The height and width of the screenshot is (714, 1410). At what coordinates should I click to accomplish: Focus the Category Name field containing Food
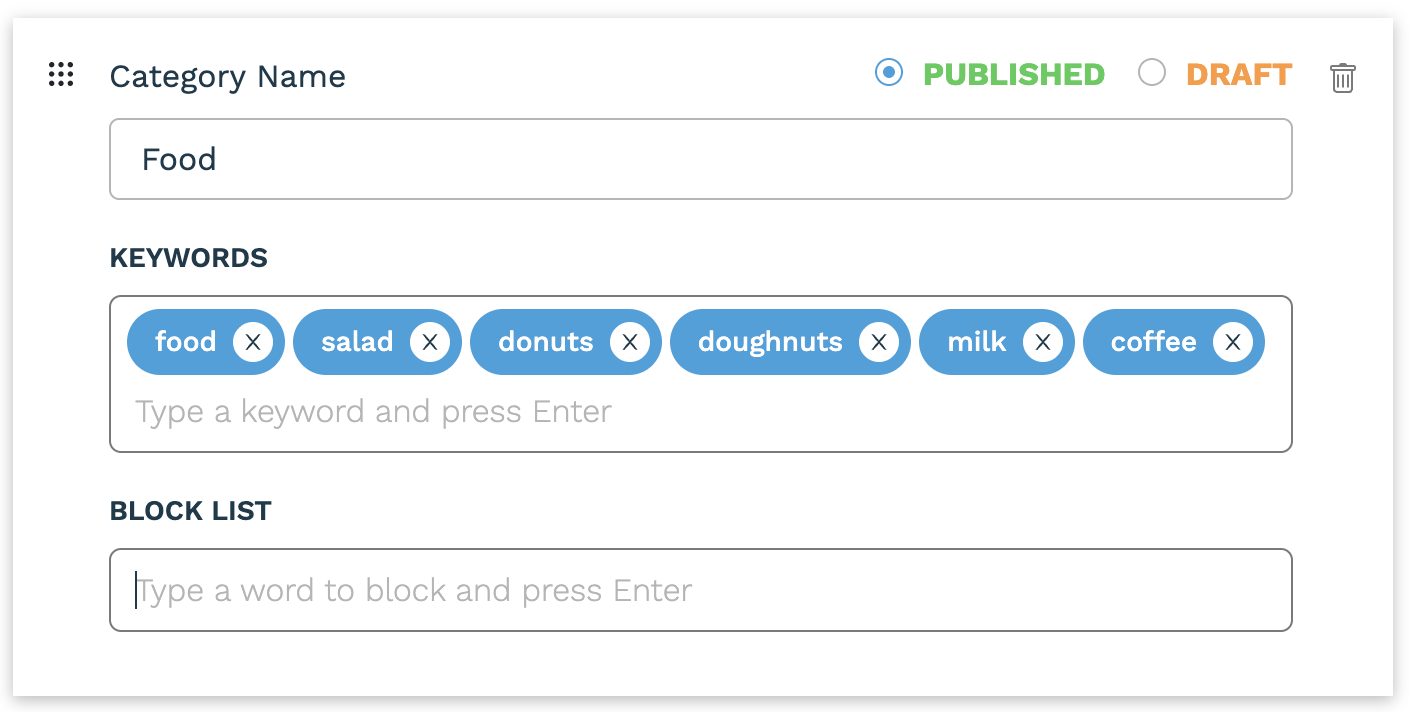[x=701, y=159]
